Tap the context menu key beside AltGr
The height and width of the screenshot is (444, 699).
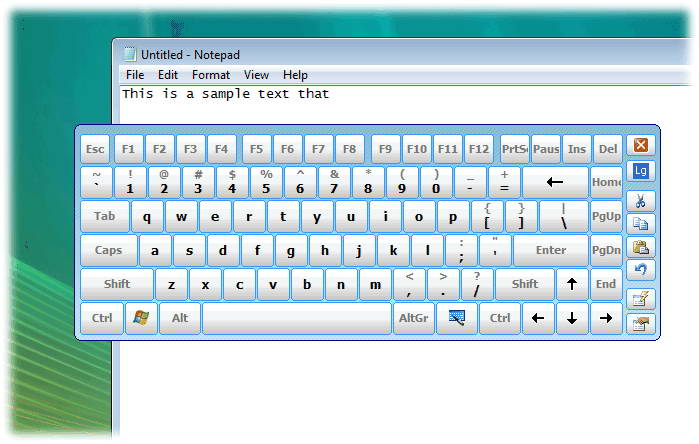click(457, 318)
